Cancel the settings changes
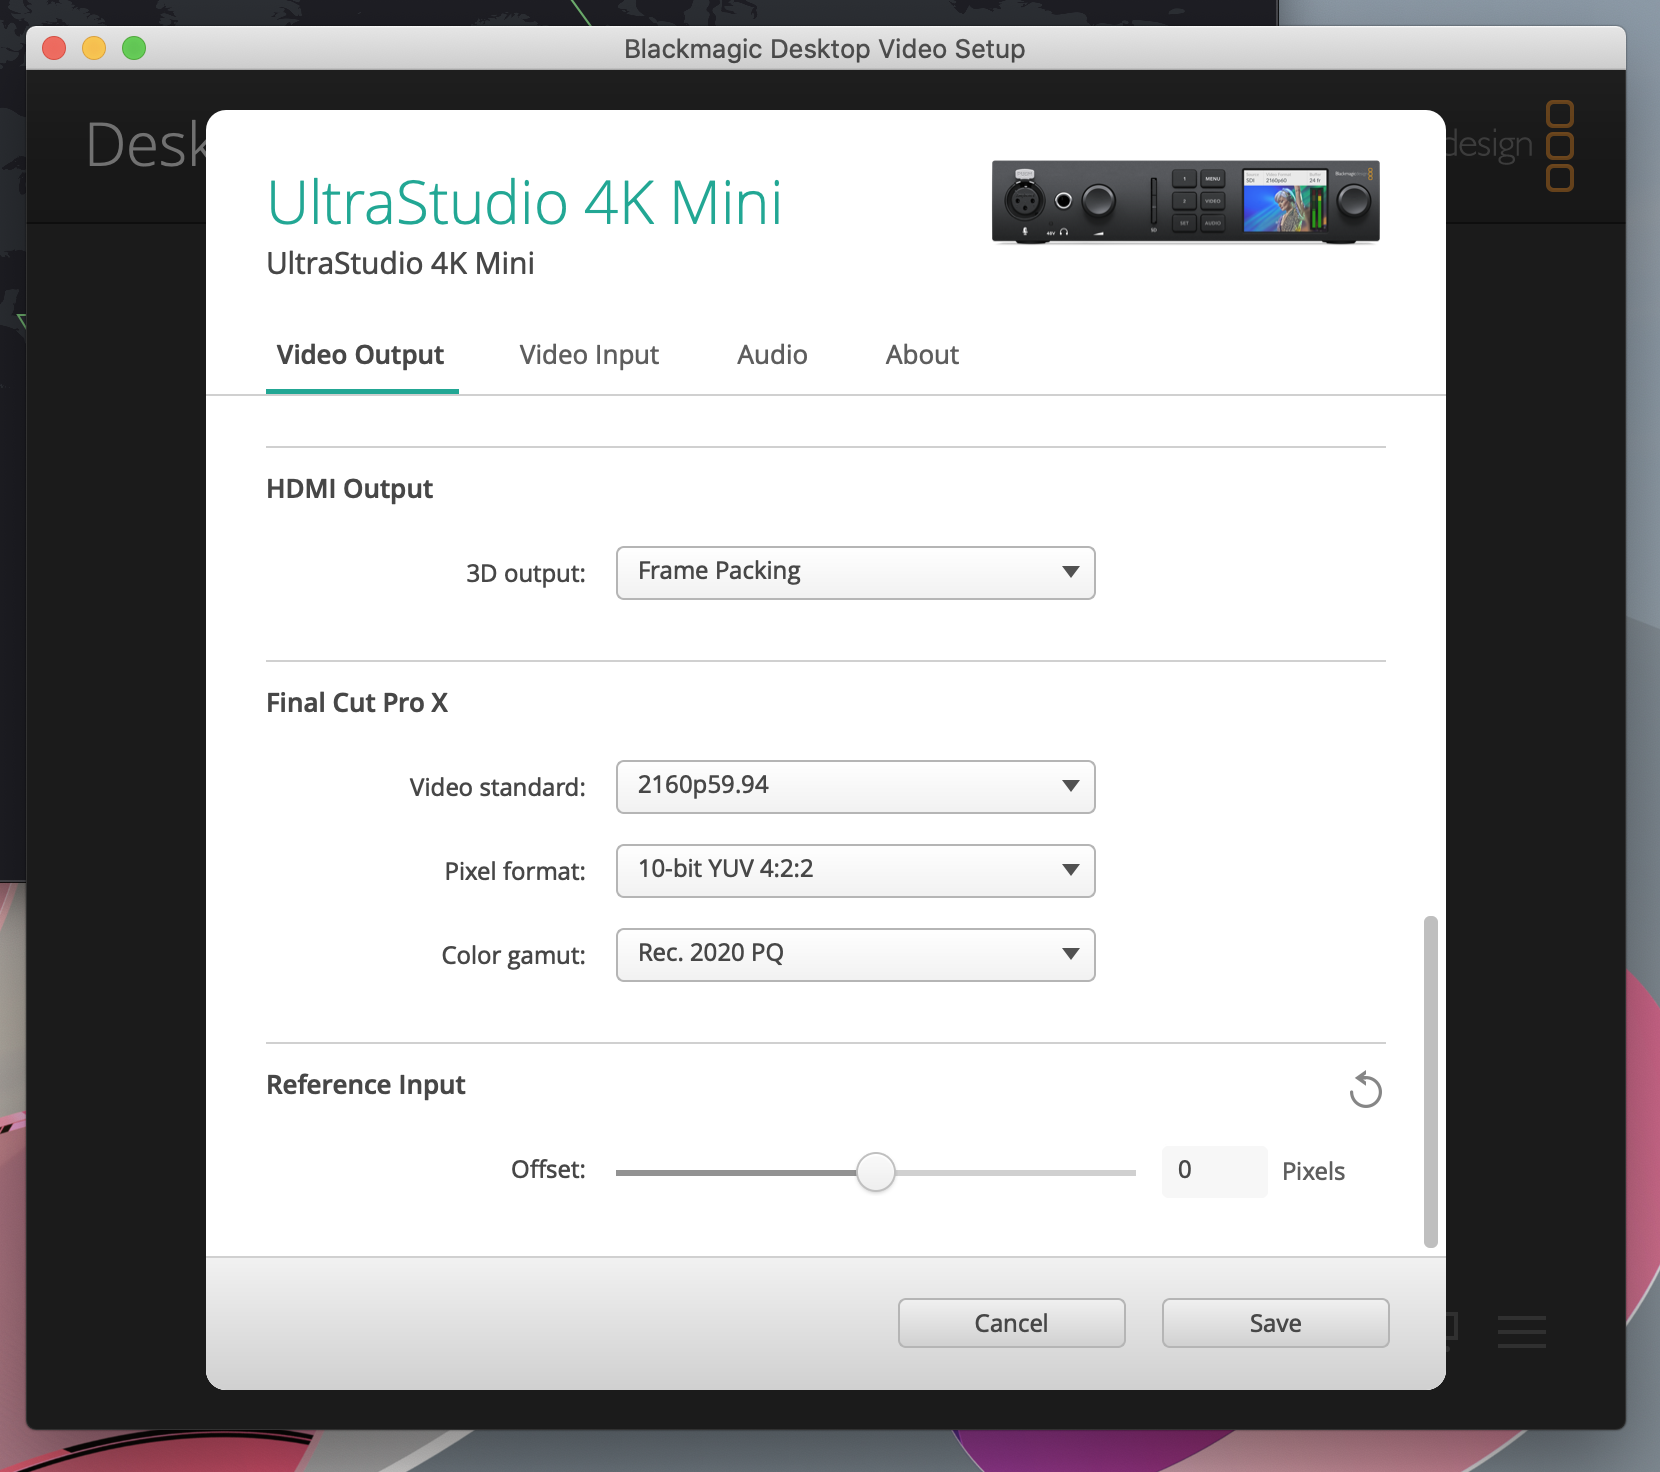 coord(1011,1323)
